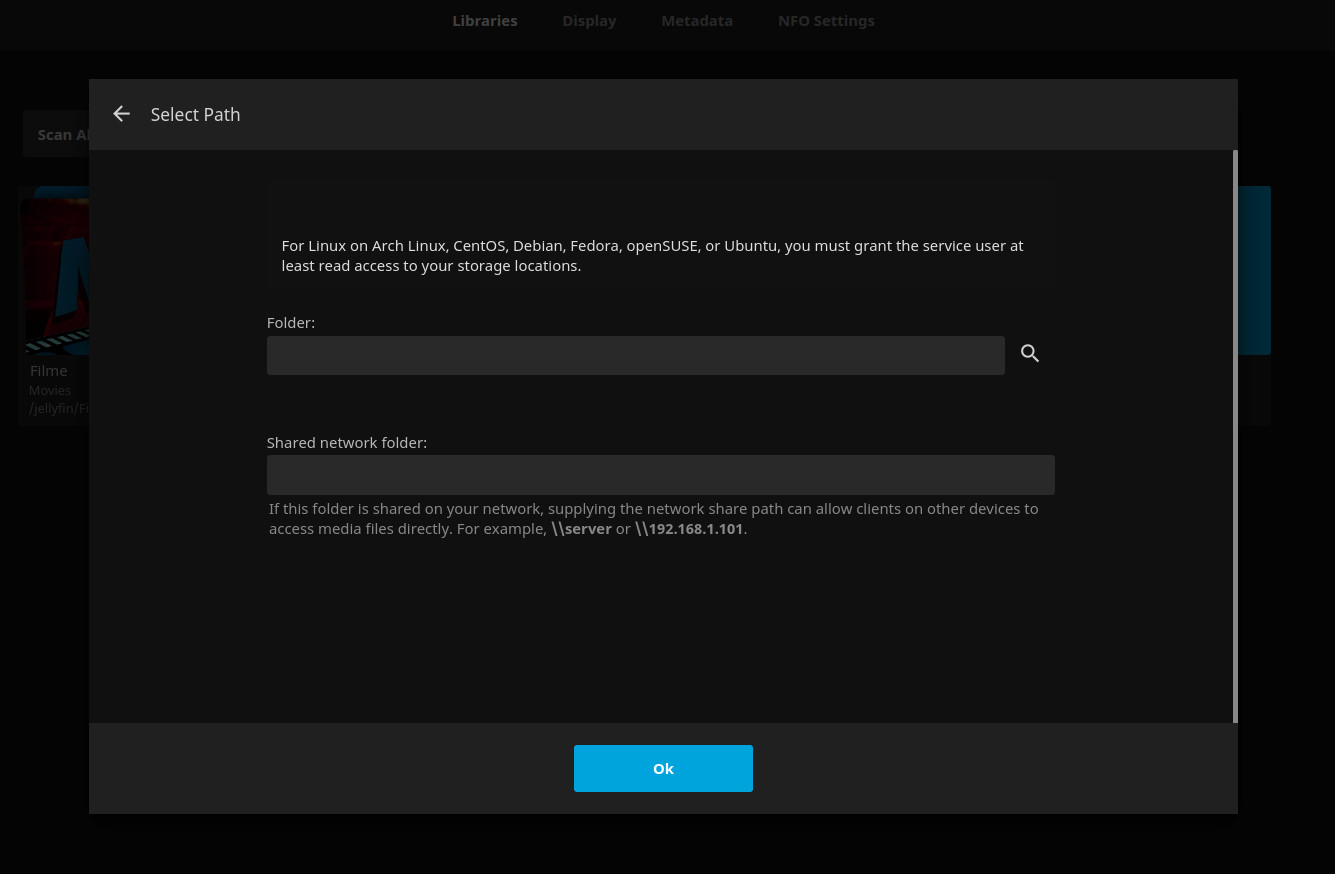
Task: Switch to the Libraries tab
Action: 484,21
